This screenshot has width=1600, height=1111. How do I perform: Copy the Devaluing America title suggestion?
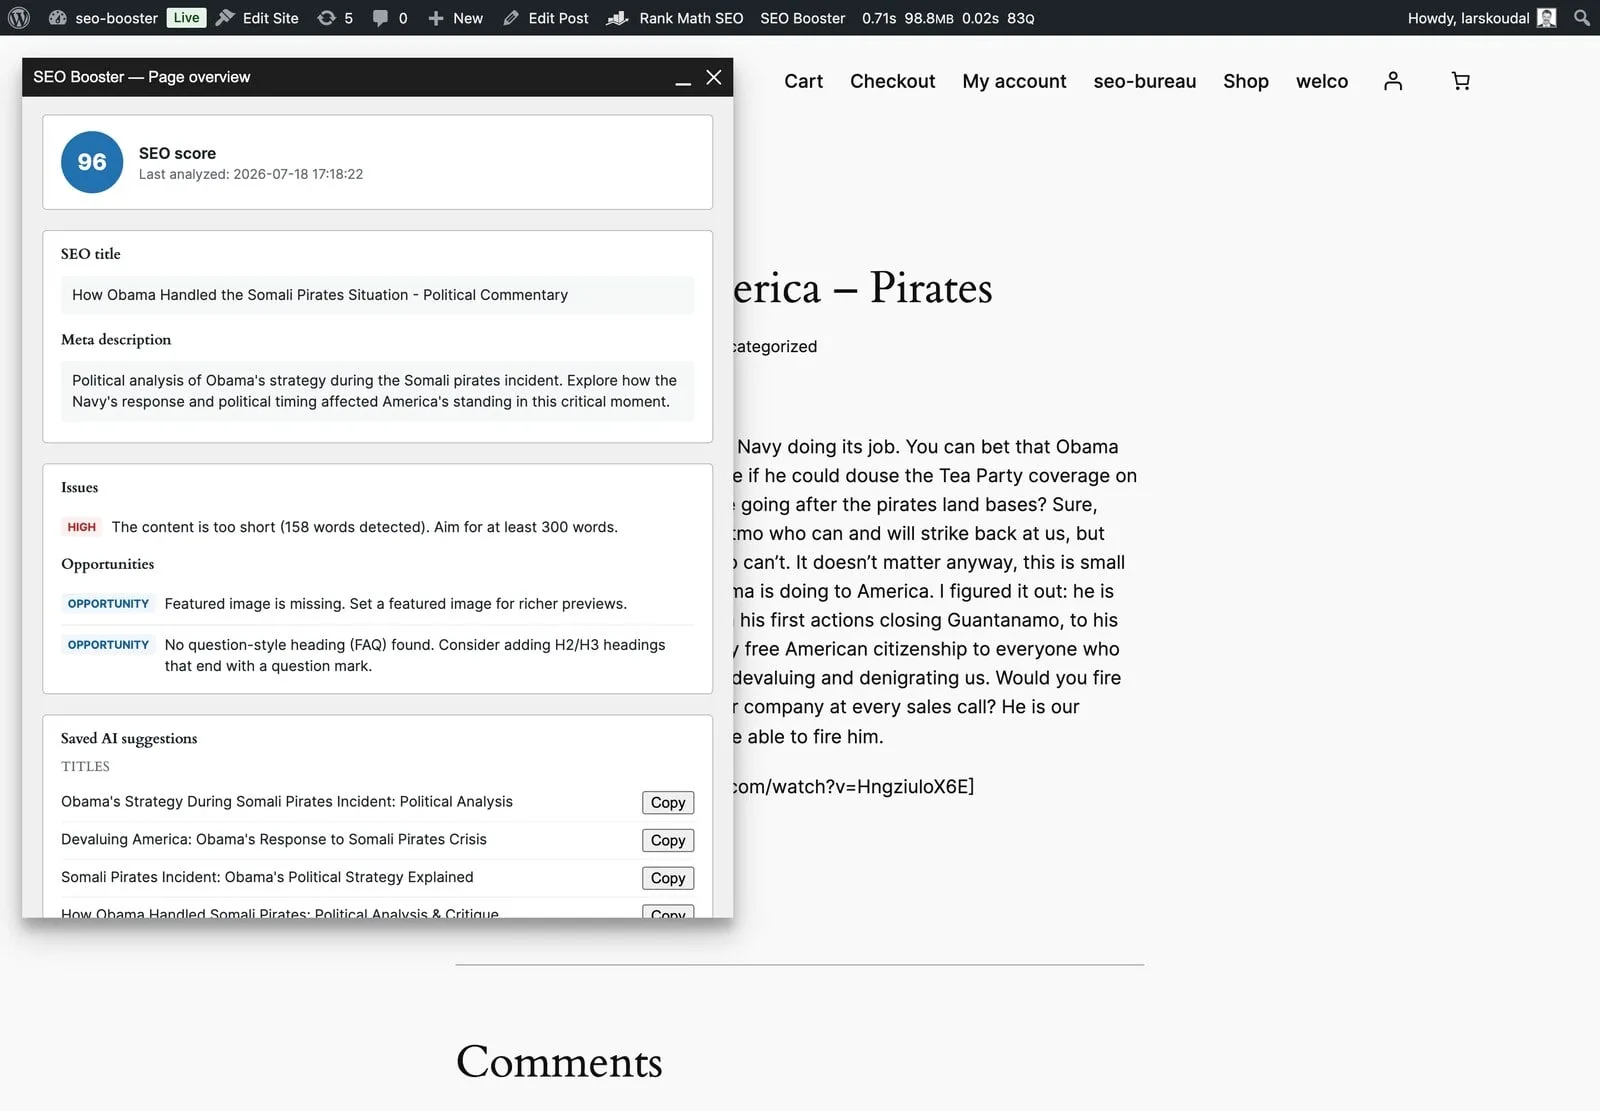[668, 840]
